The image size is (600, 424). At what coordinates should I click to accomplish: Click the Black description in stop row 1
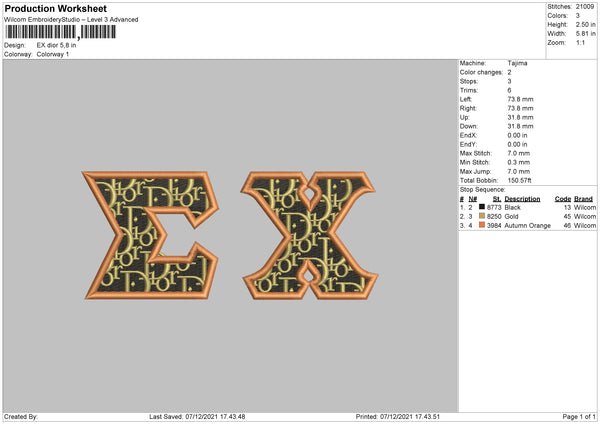512,207
